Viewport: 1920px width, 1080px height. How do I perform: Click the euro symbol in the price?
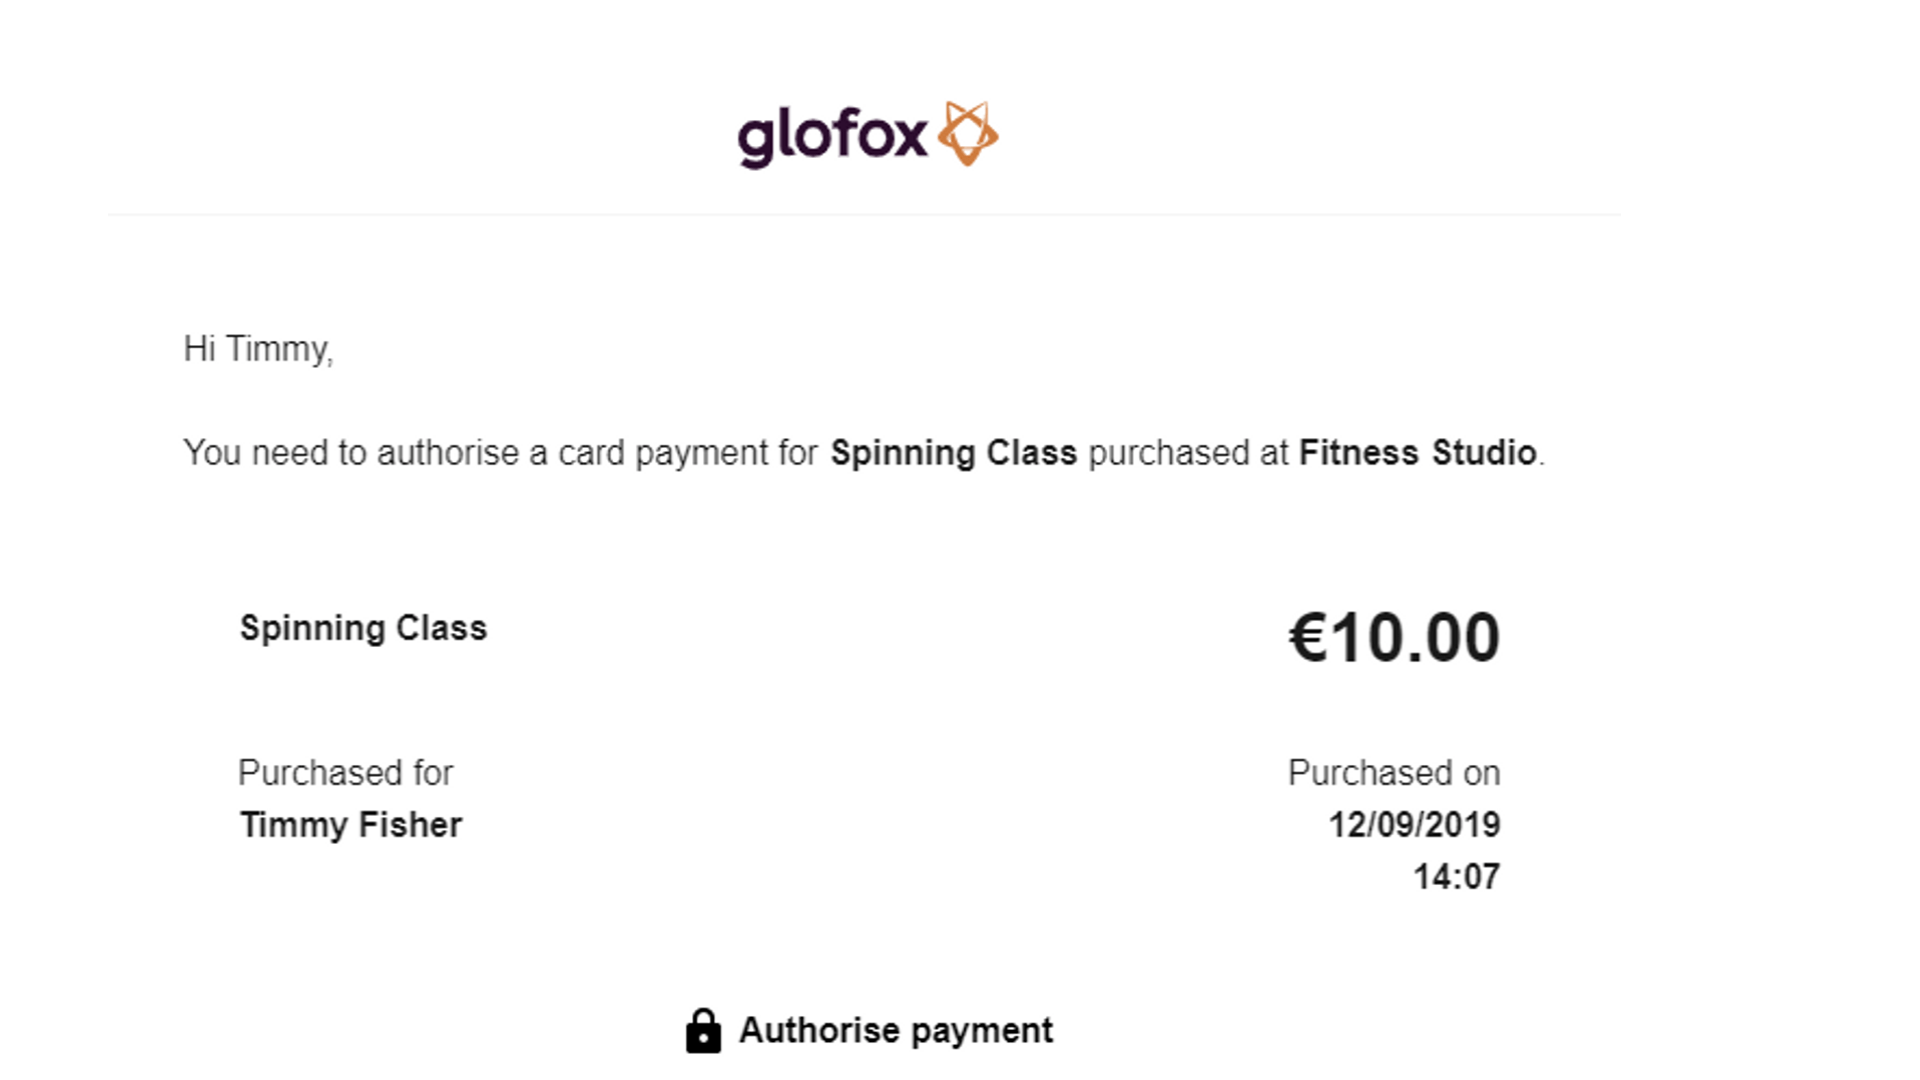(x=1308, y=637)
